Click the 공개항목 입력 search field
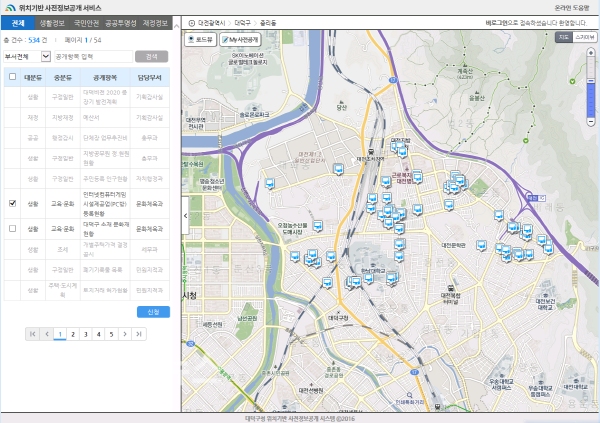The width and height of the screenshot is (600, 423). 92,57
